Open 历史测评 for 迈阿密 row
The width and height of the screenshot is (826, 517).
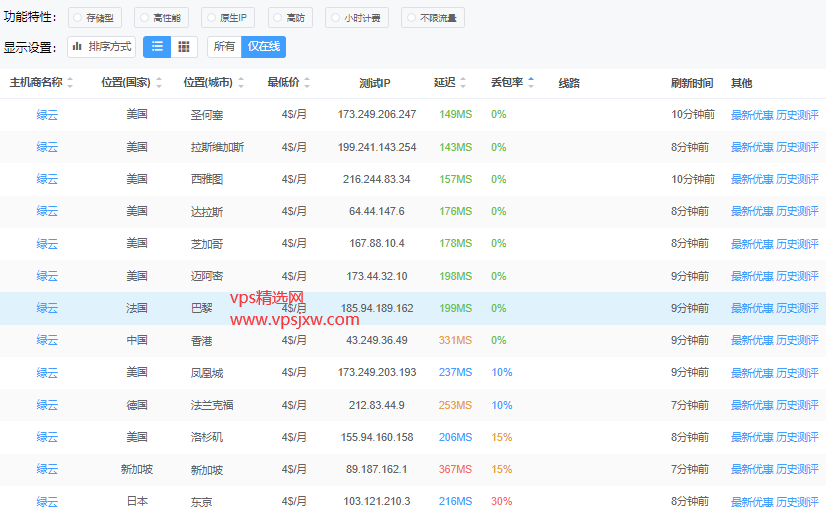[x=797, y=276]
